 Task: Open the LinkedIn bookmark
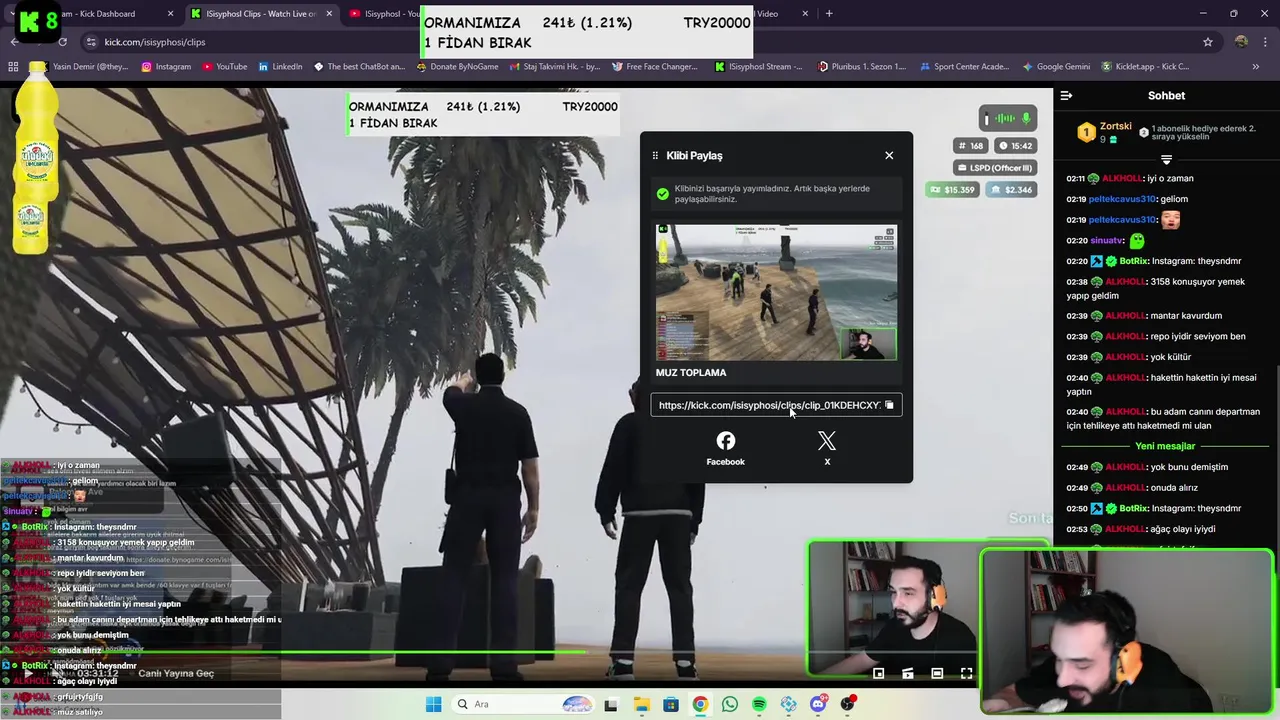pos(280,67)
